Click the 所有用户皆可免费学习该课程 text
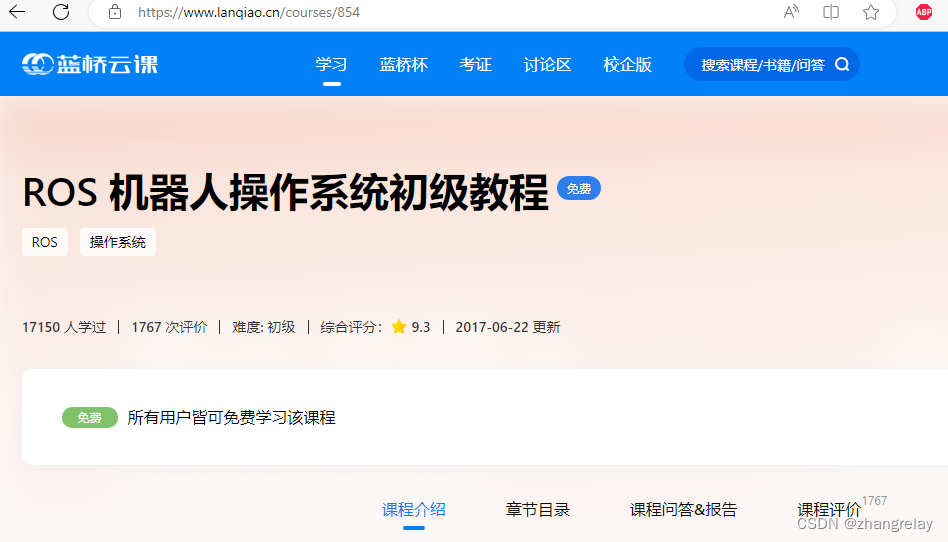This screenshot has width=948, height=542. point(231,417)
